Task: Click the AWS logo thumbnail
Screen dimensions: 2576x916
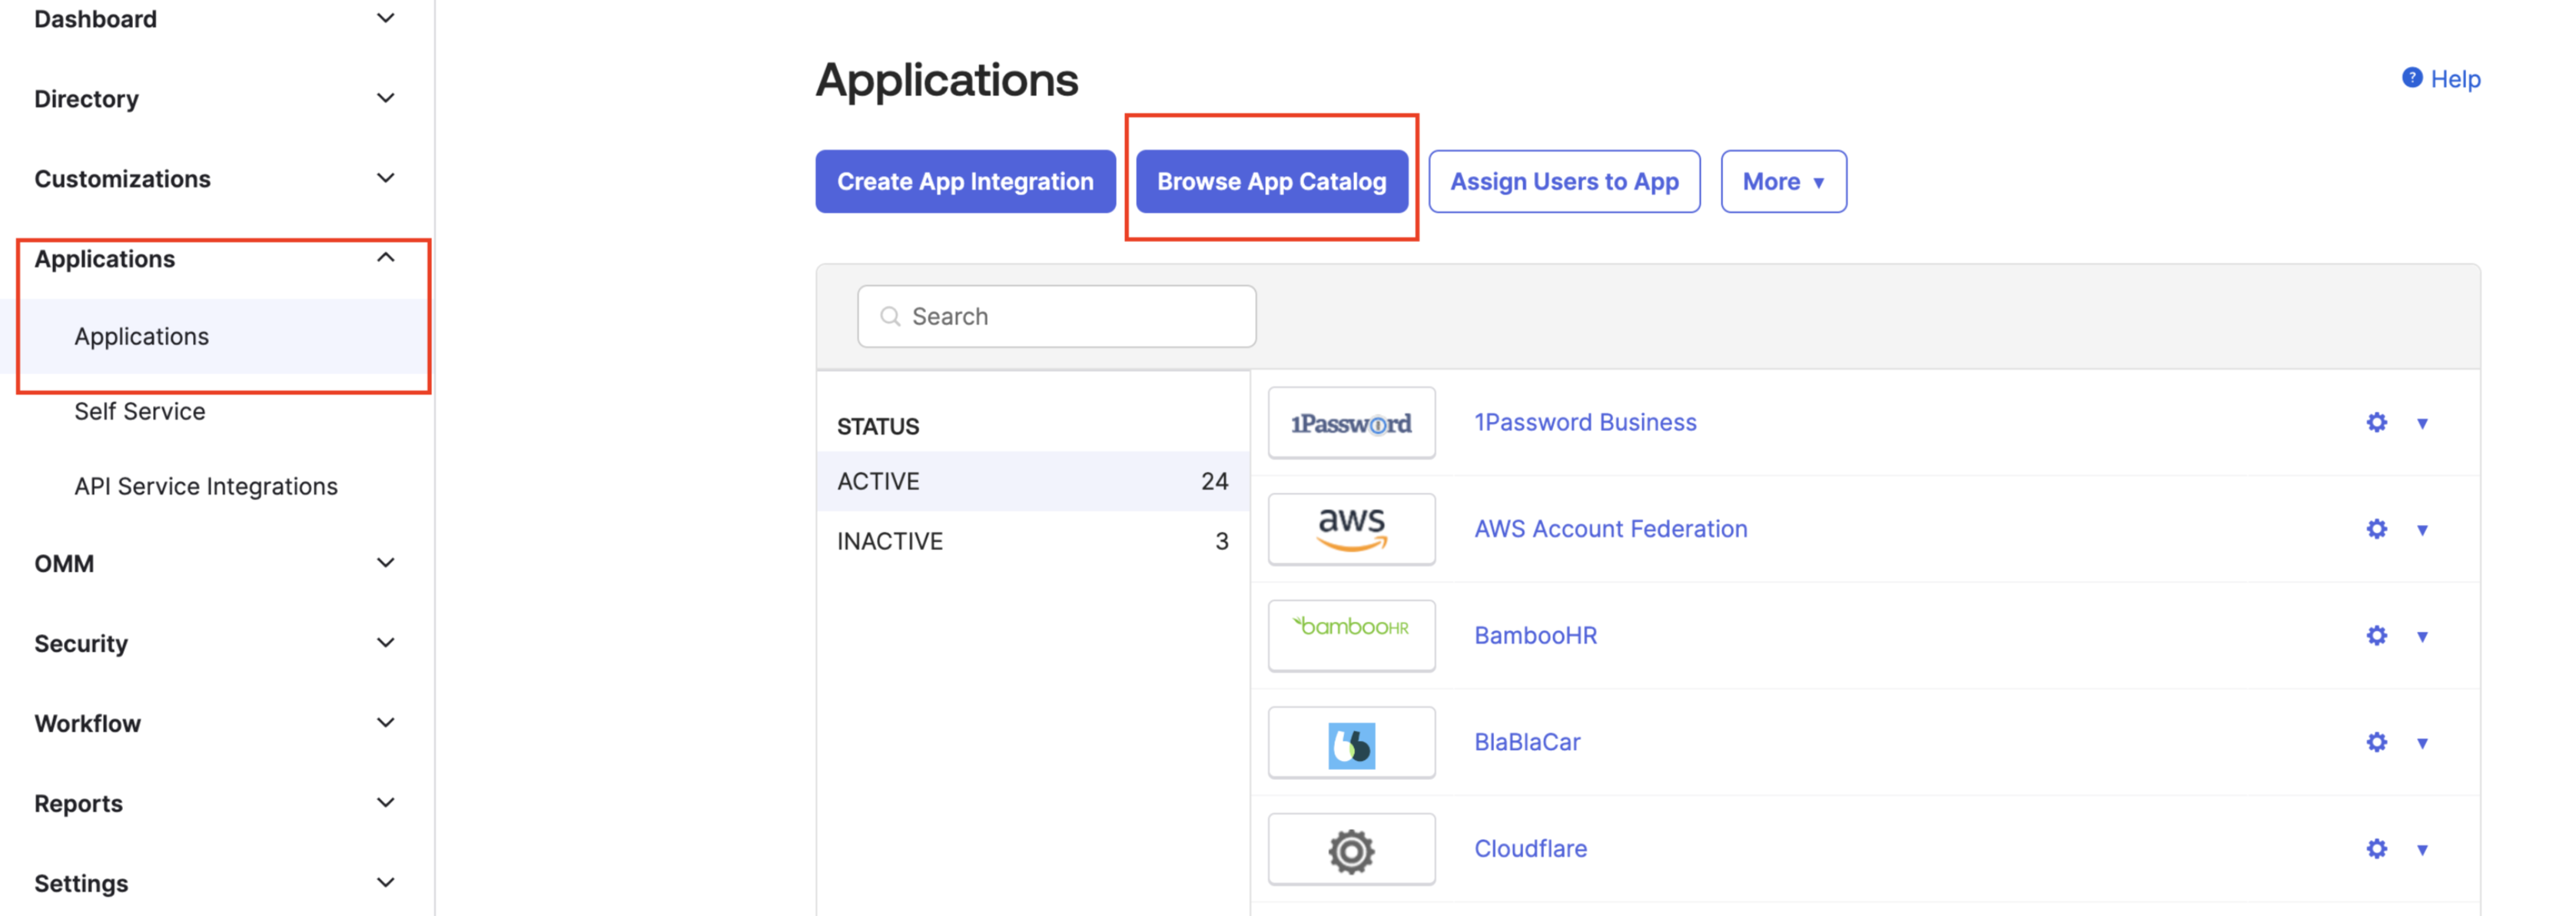Action: pos(1350,529)
